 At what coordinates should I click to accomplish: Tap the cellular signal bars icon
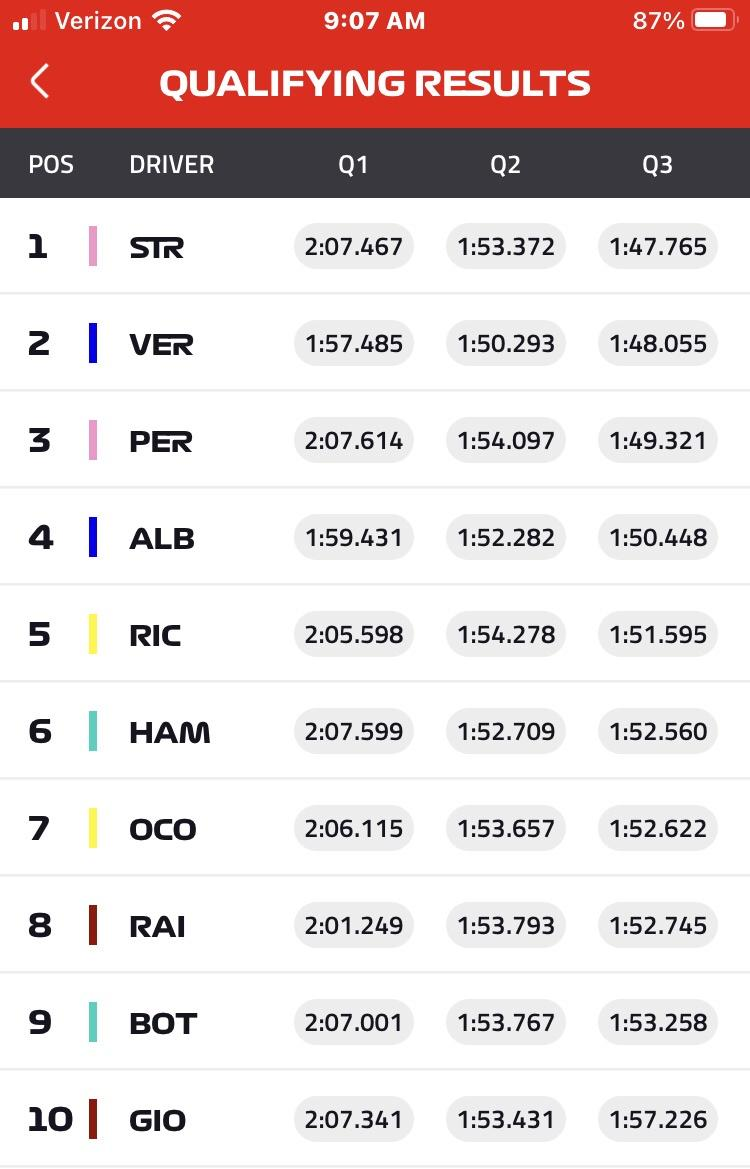click(29, 20)
